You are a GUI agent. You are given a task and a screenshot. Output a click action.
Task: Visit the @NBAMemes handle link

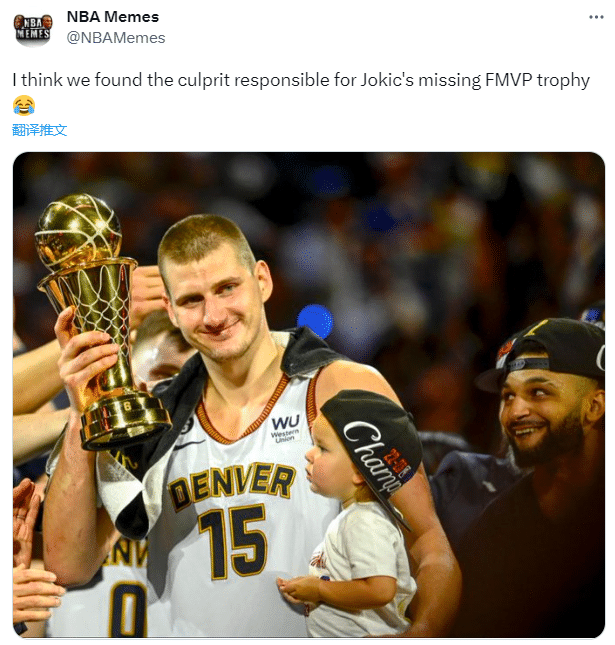click(x=116, y=38)
